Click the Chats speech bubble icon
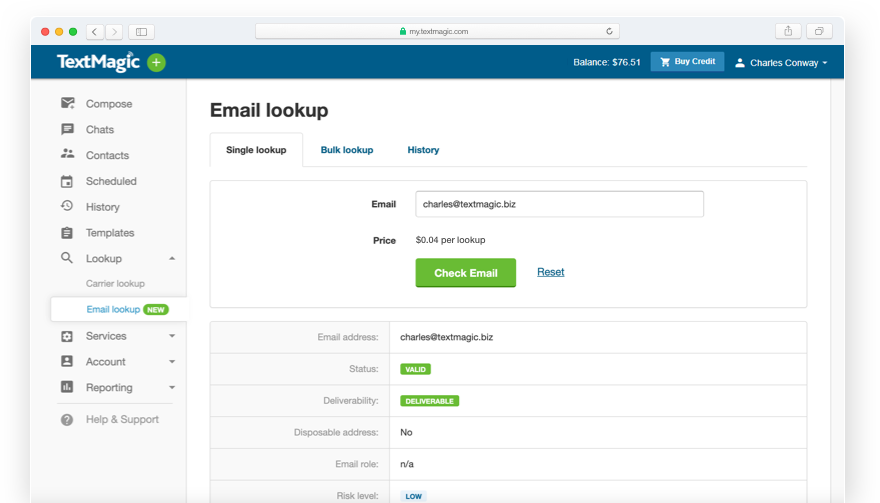880x503 pixels. pos(67,129)
